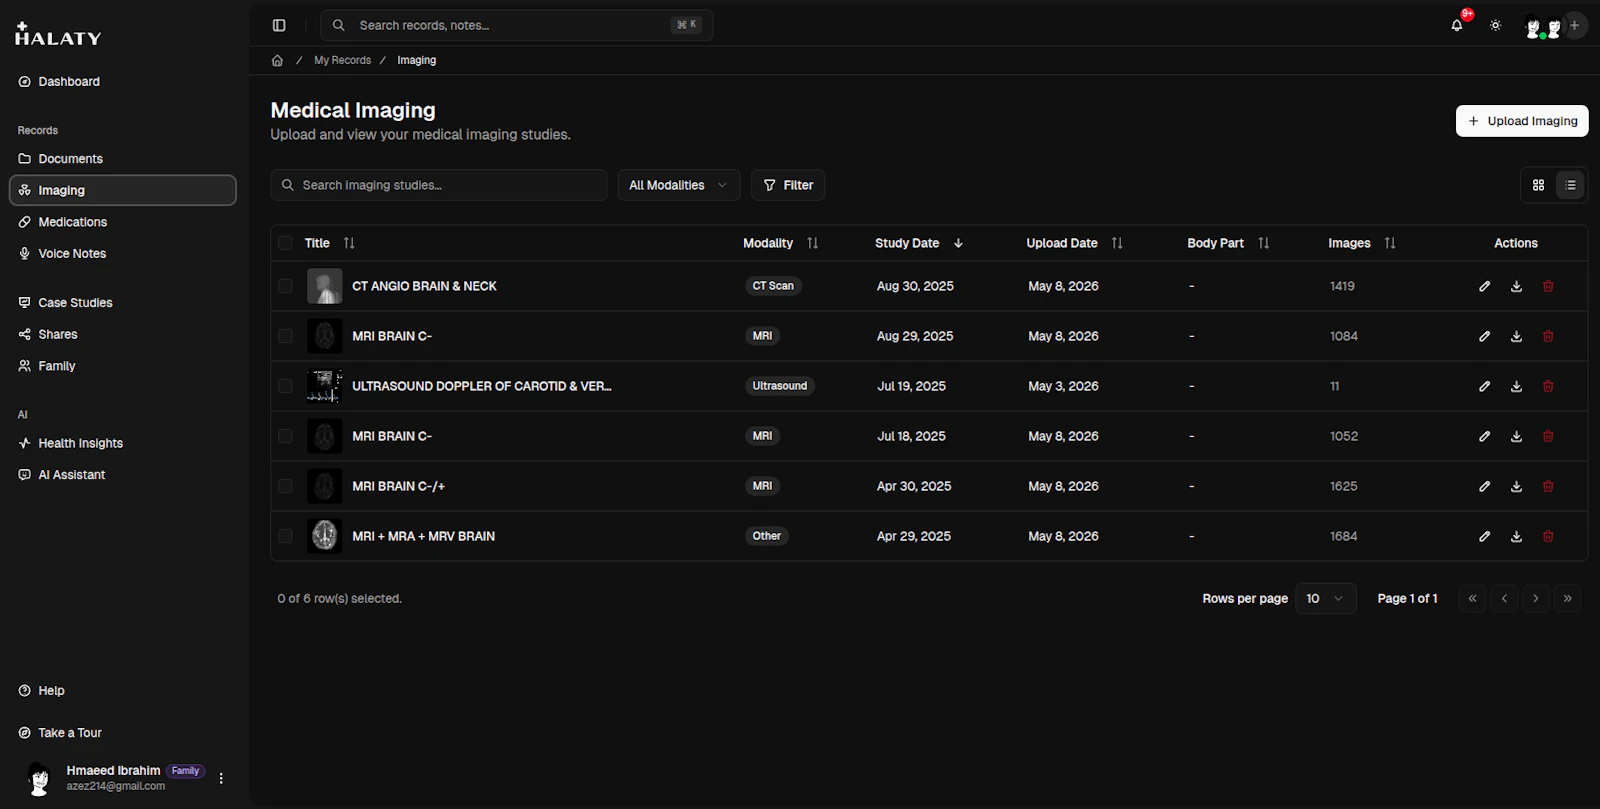Delete the Jul 18, 2025 MRI study
This screenshot has width=1600, height=809.
point(1548,436)
